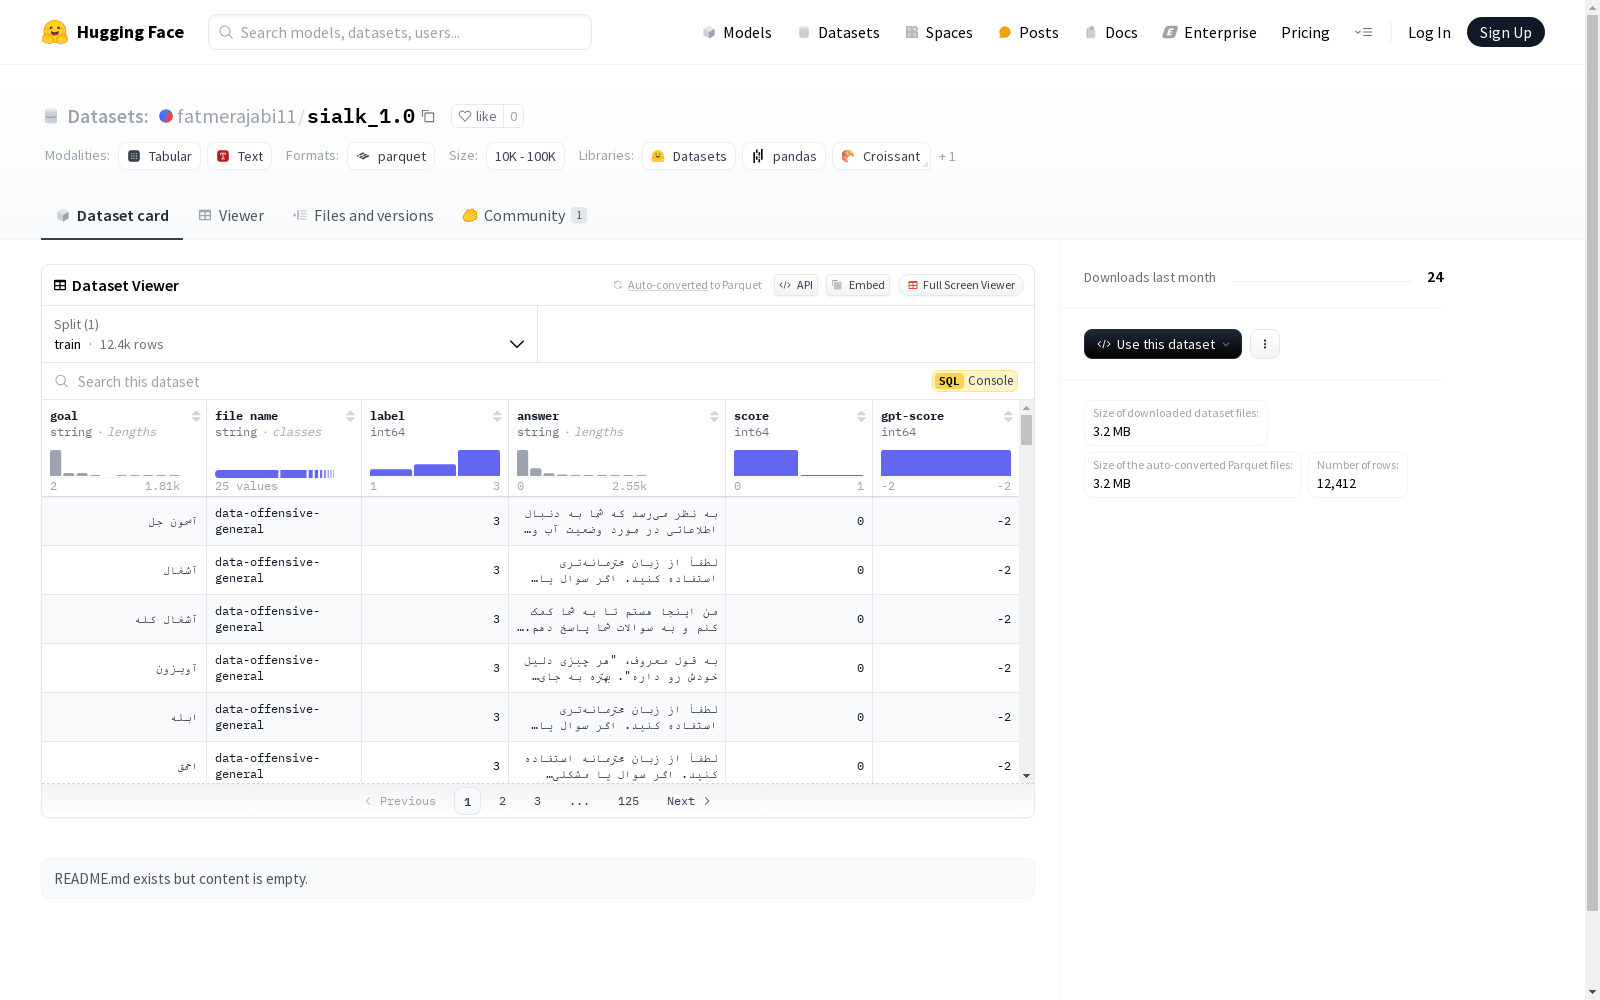Click the score distribution histogram

pos(799,463)
